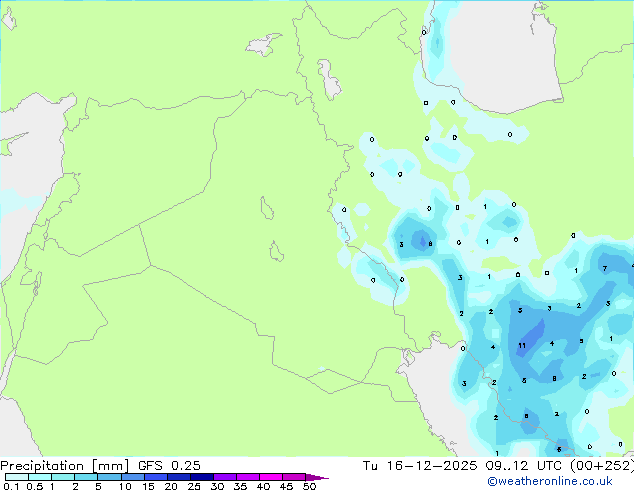
Task: Pick the 15–20 mm blue legend swatch
Action: coord(156,477)
